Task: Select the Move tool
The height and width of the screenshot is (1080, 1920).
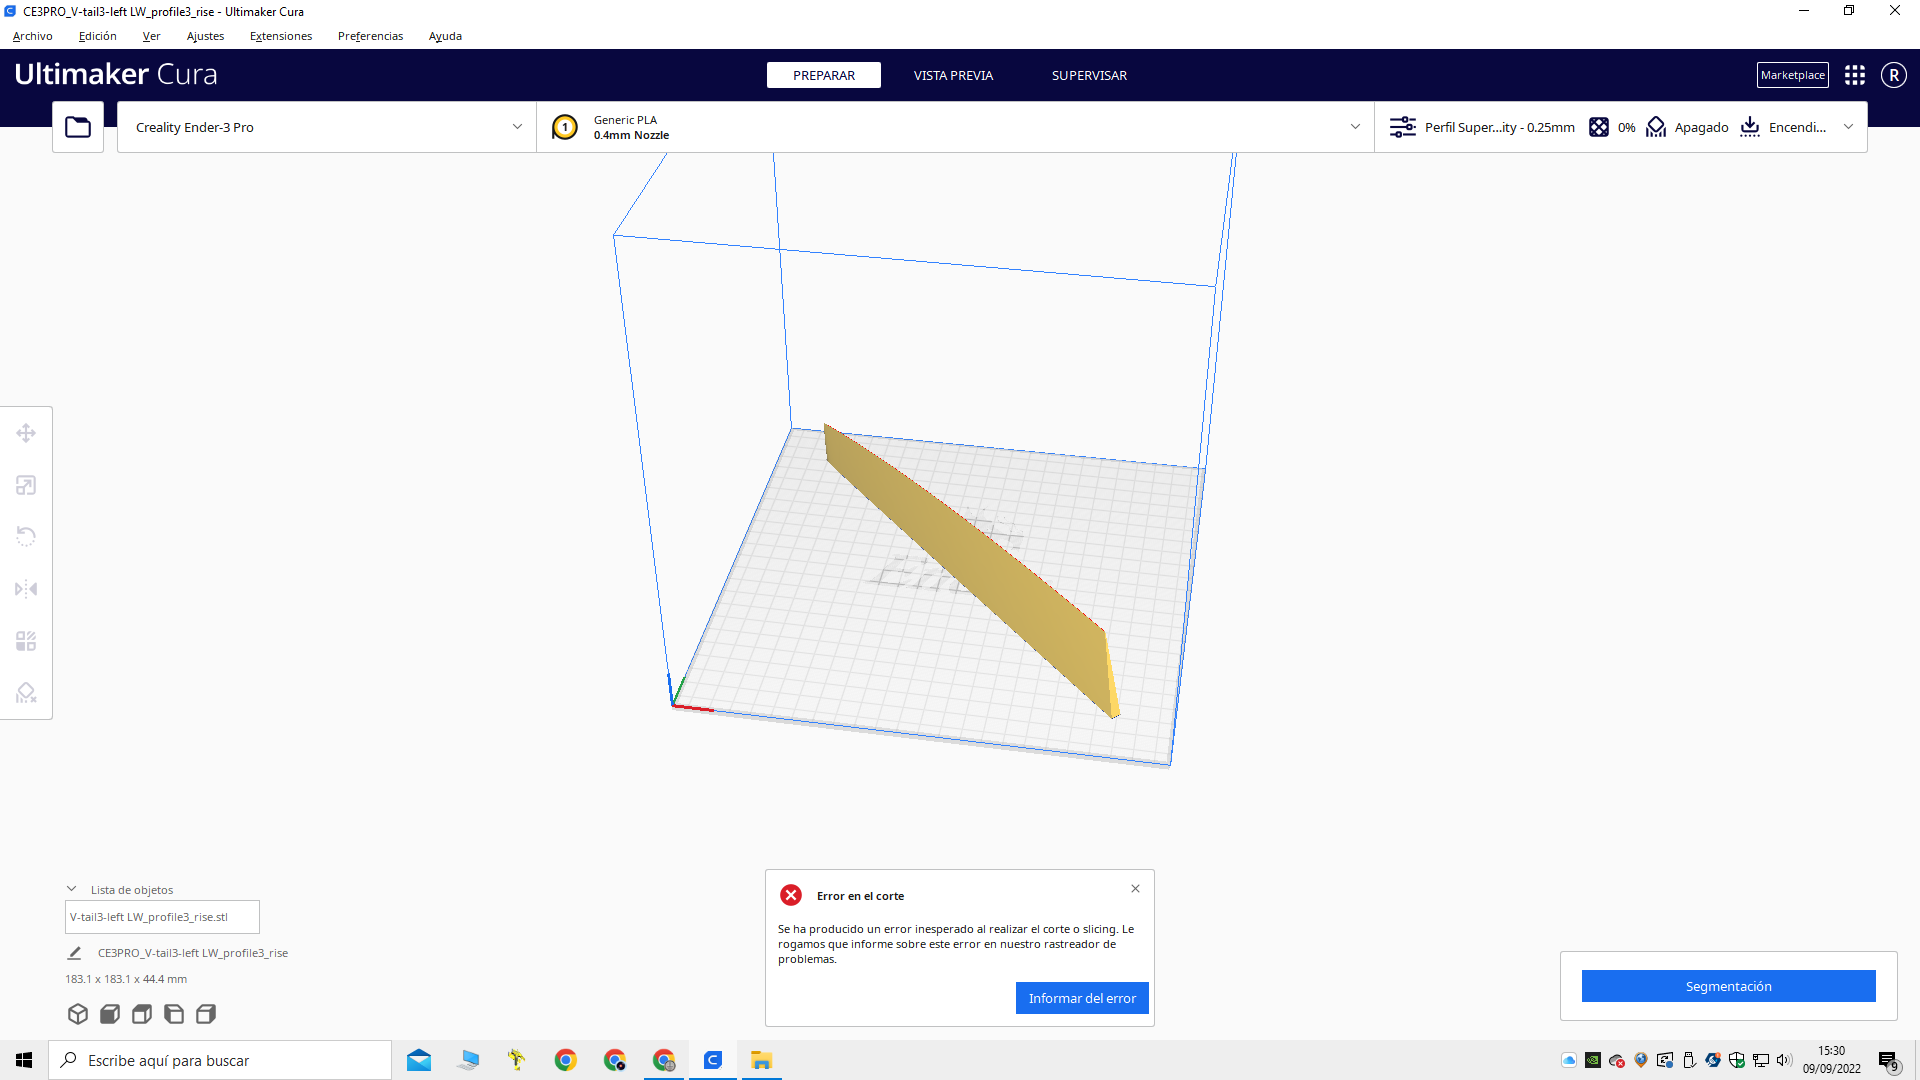Action: click(25, 432)
